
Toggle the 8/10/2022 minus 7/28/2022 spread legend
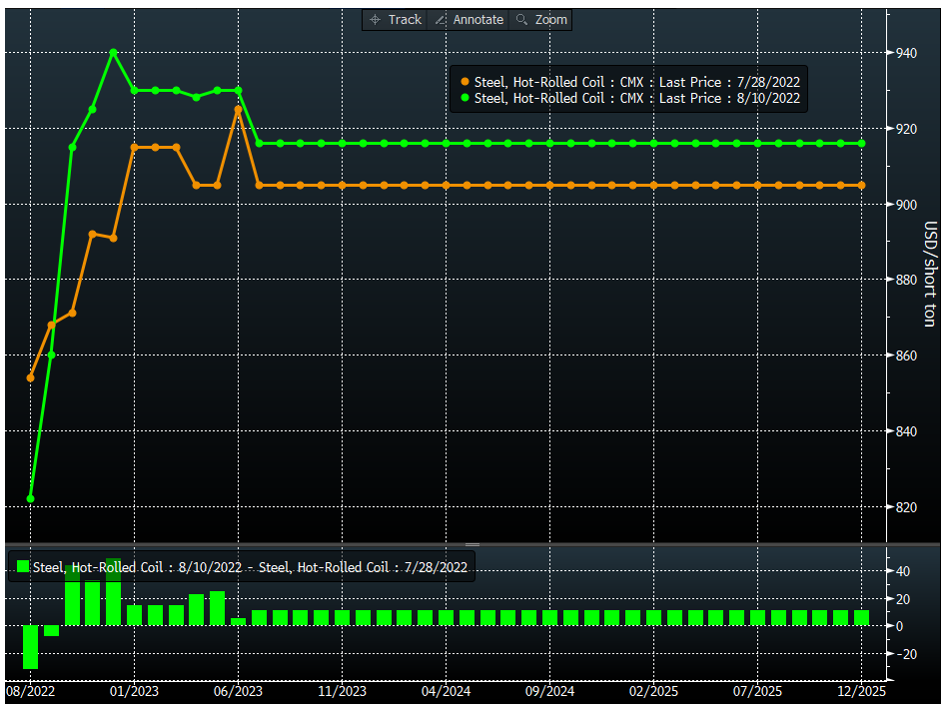[x=240, y=567]
